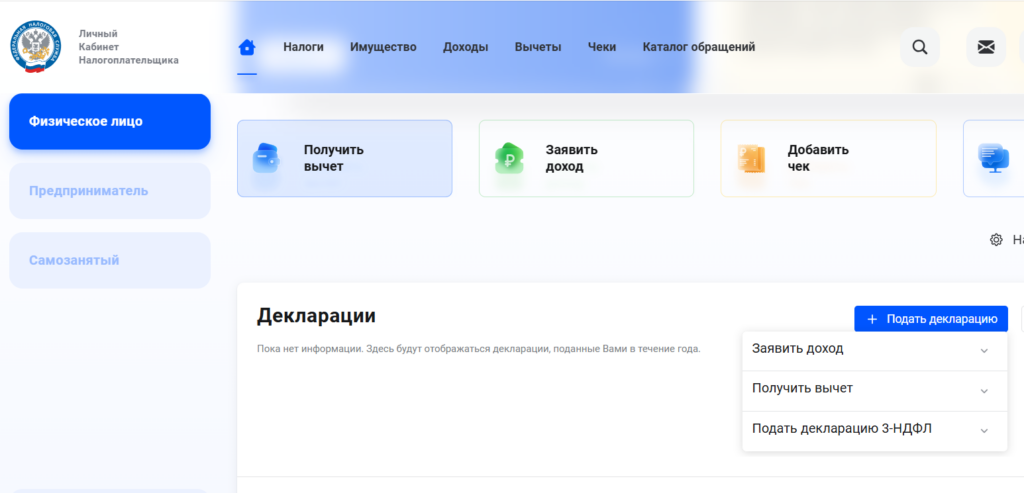Expand Подать декларацию 3-НДФЛ option
Viewport: 1024px width, 493px height.
[x=983, y=430]
